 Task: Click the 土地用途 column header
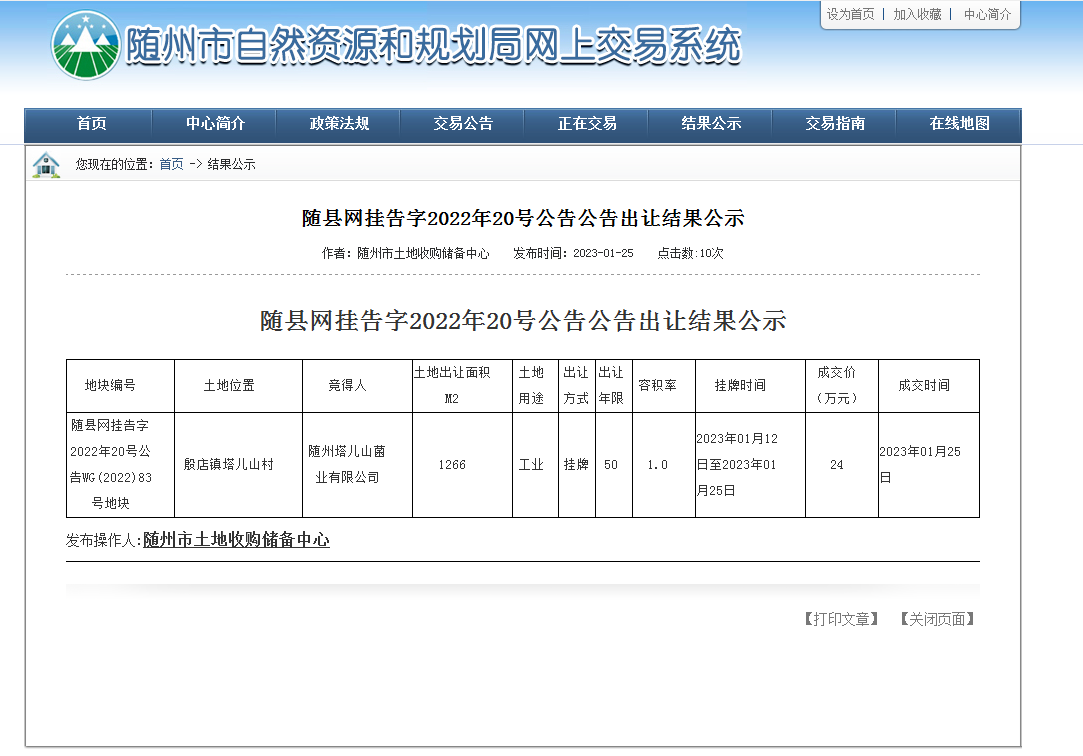click(531, 385)
